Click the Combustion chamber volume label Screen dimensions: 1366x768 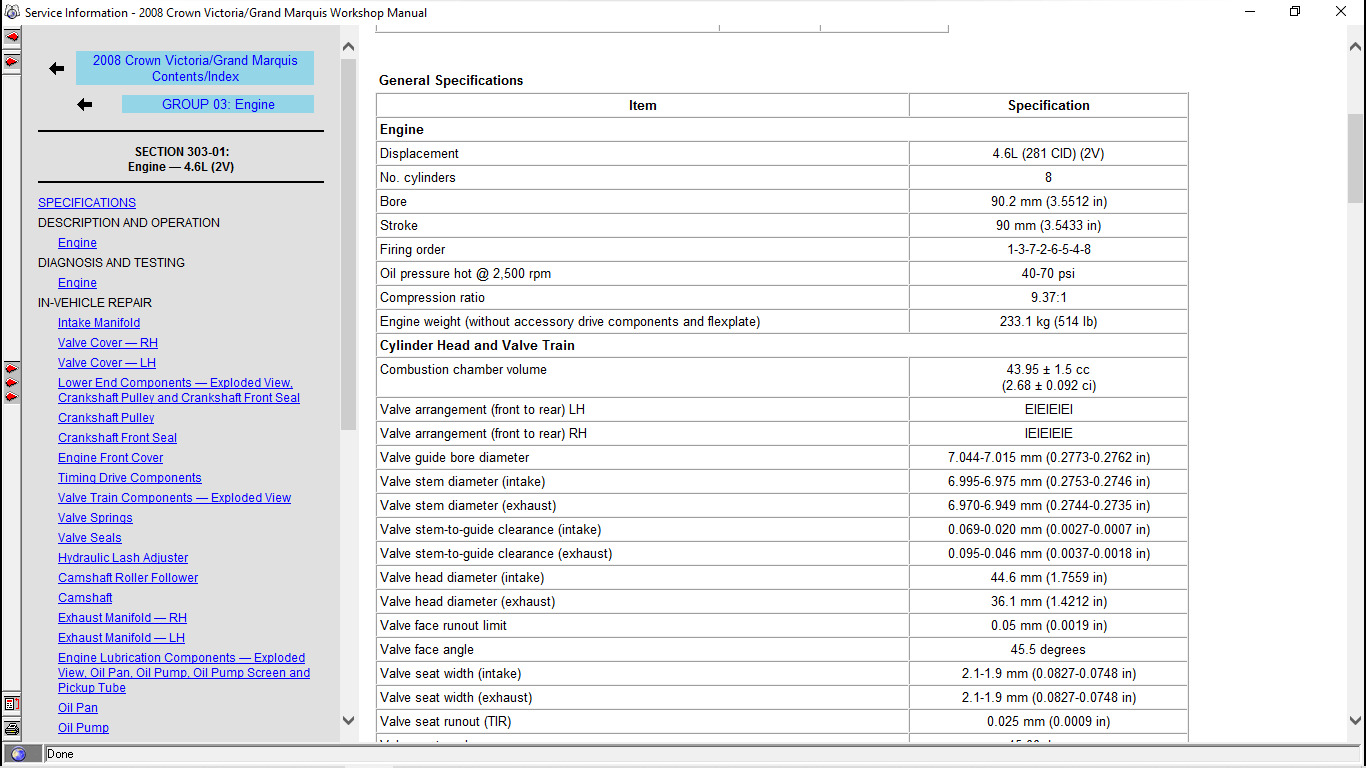[x=463, y=370]
